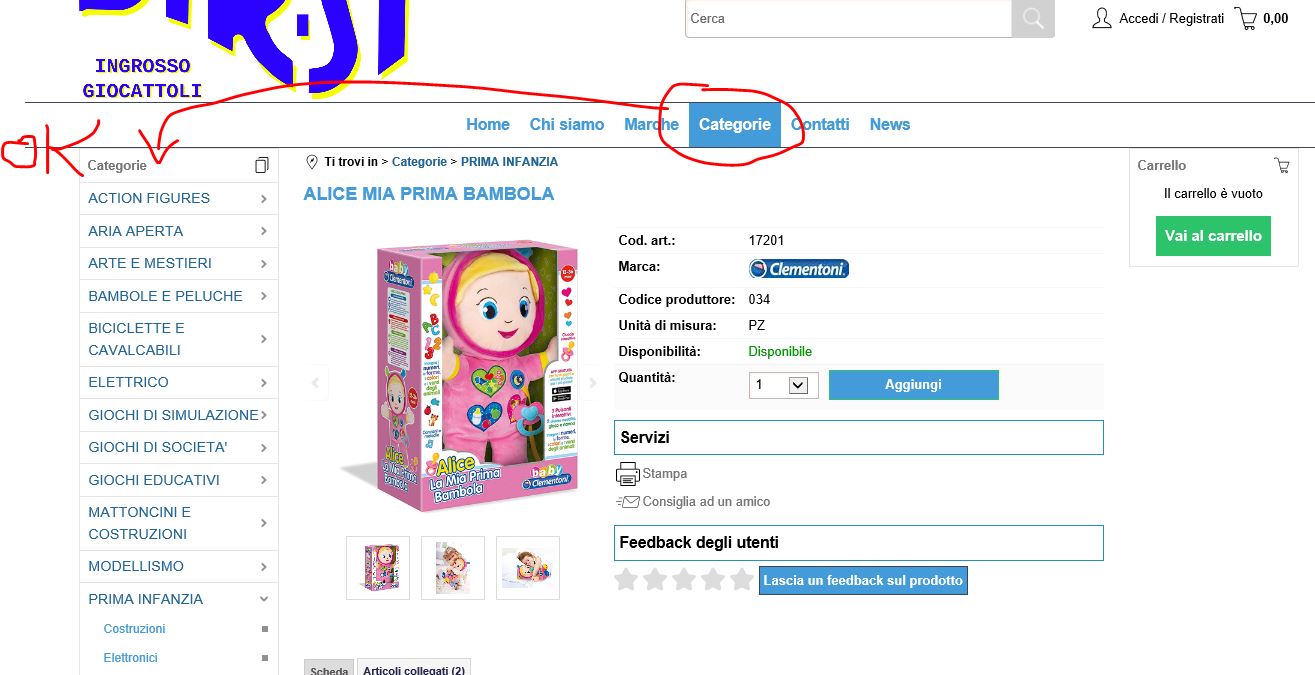Click the location pin breadcrumb icon
The height and width of the screenshot is (675, 1315).
[x=312, y=162]
